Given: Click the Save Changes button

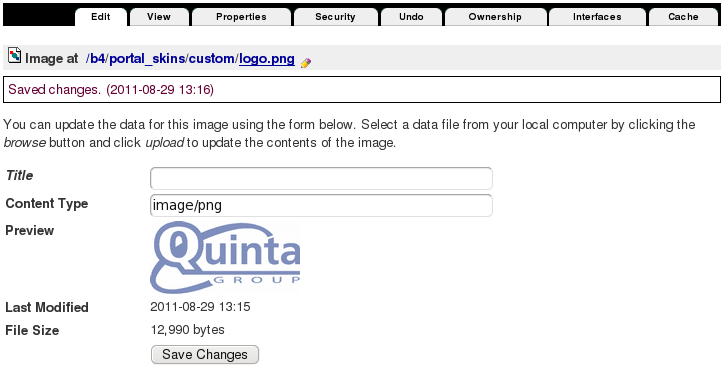Looking at the screenshot, I should [205, 355].
